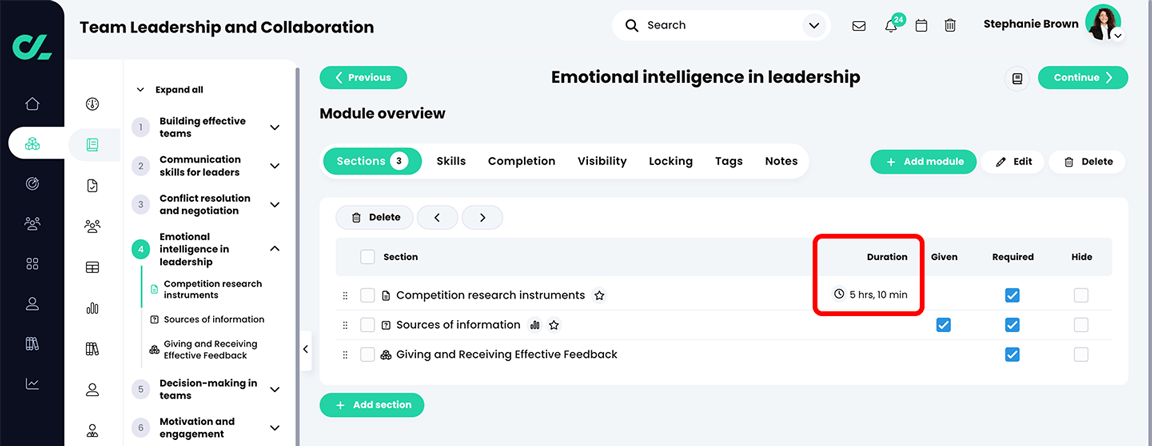Image resolution: width=1152 pixels, height=446 pixels.
Task: Click in the Search field
Action: tap(720, 26)
